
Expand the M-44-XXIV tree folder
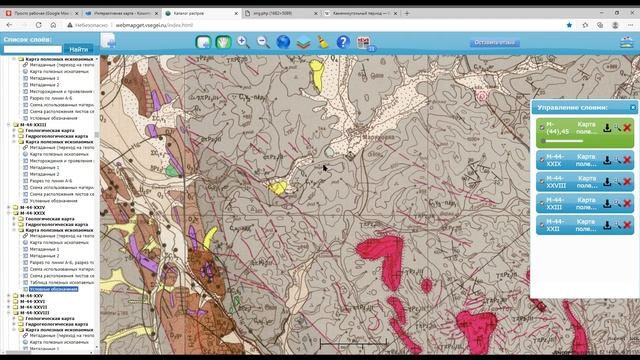pyautogui.click(x=9, y=207)
